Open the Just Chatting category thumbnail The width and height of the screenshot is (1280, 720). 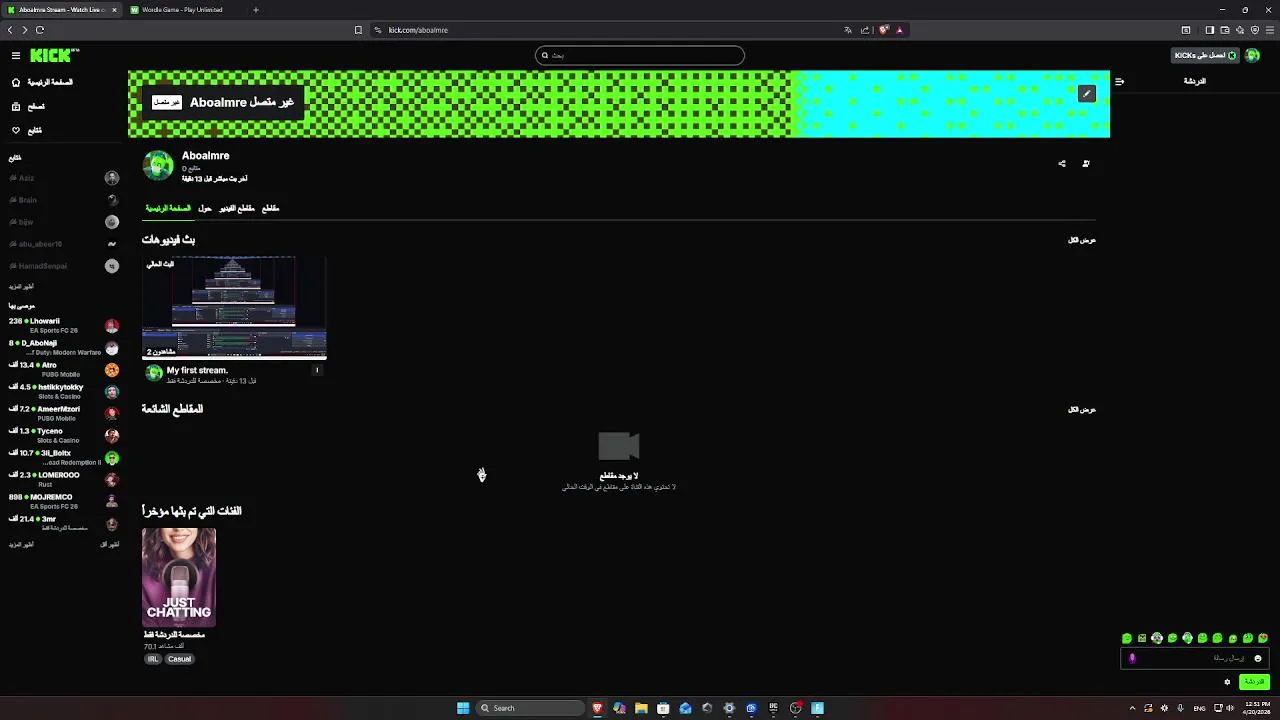(179, 577)
